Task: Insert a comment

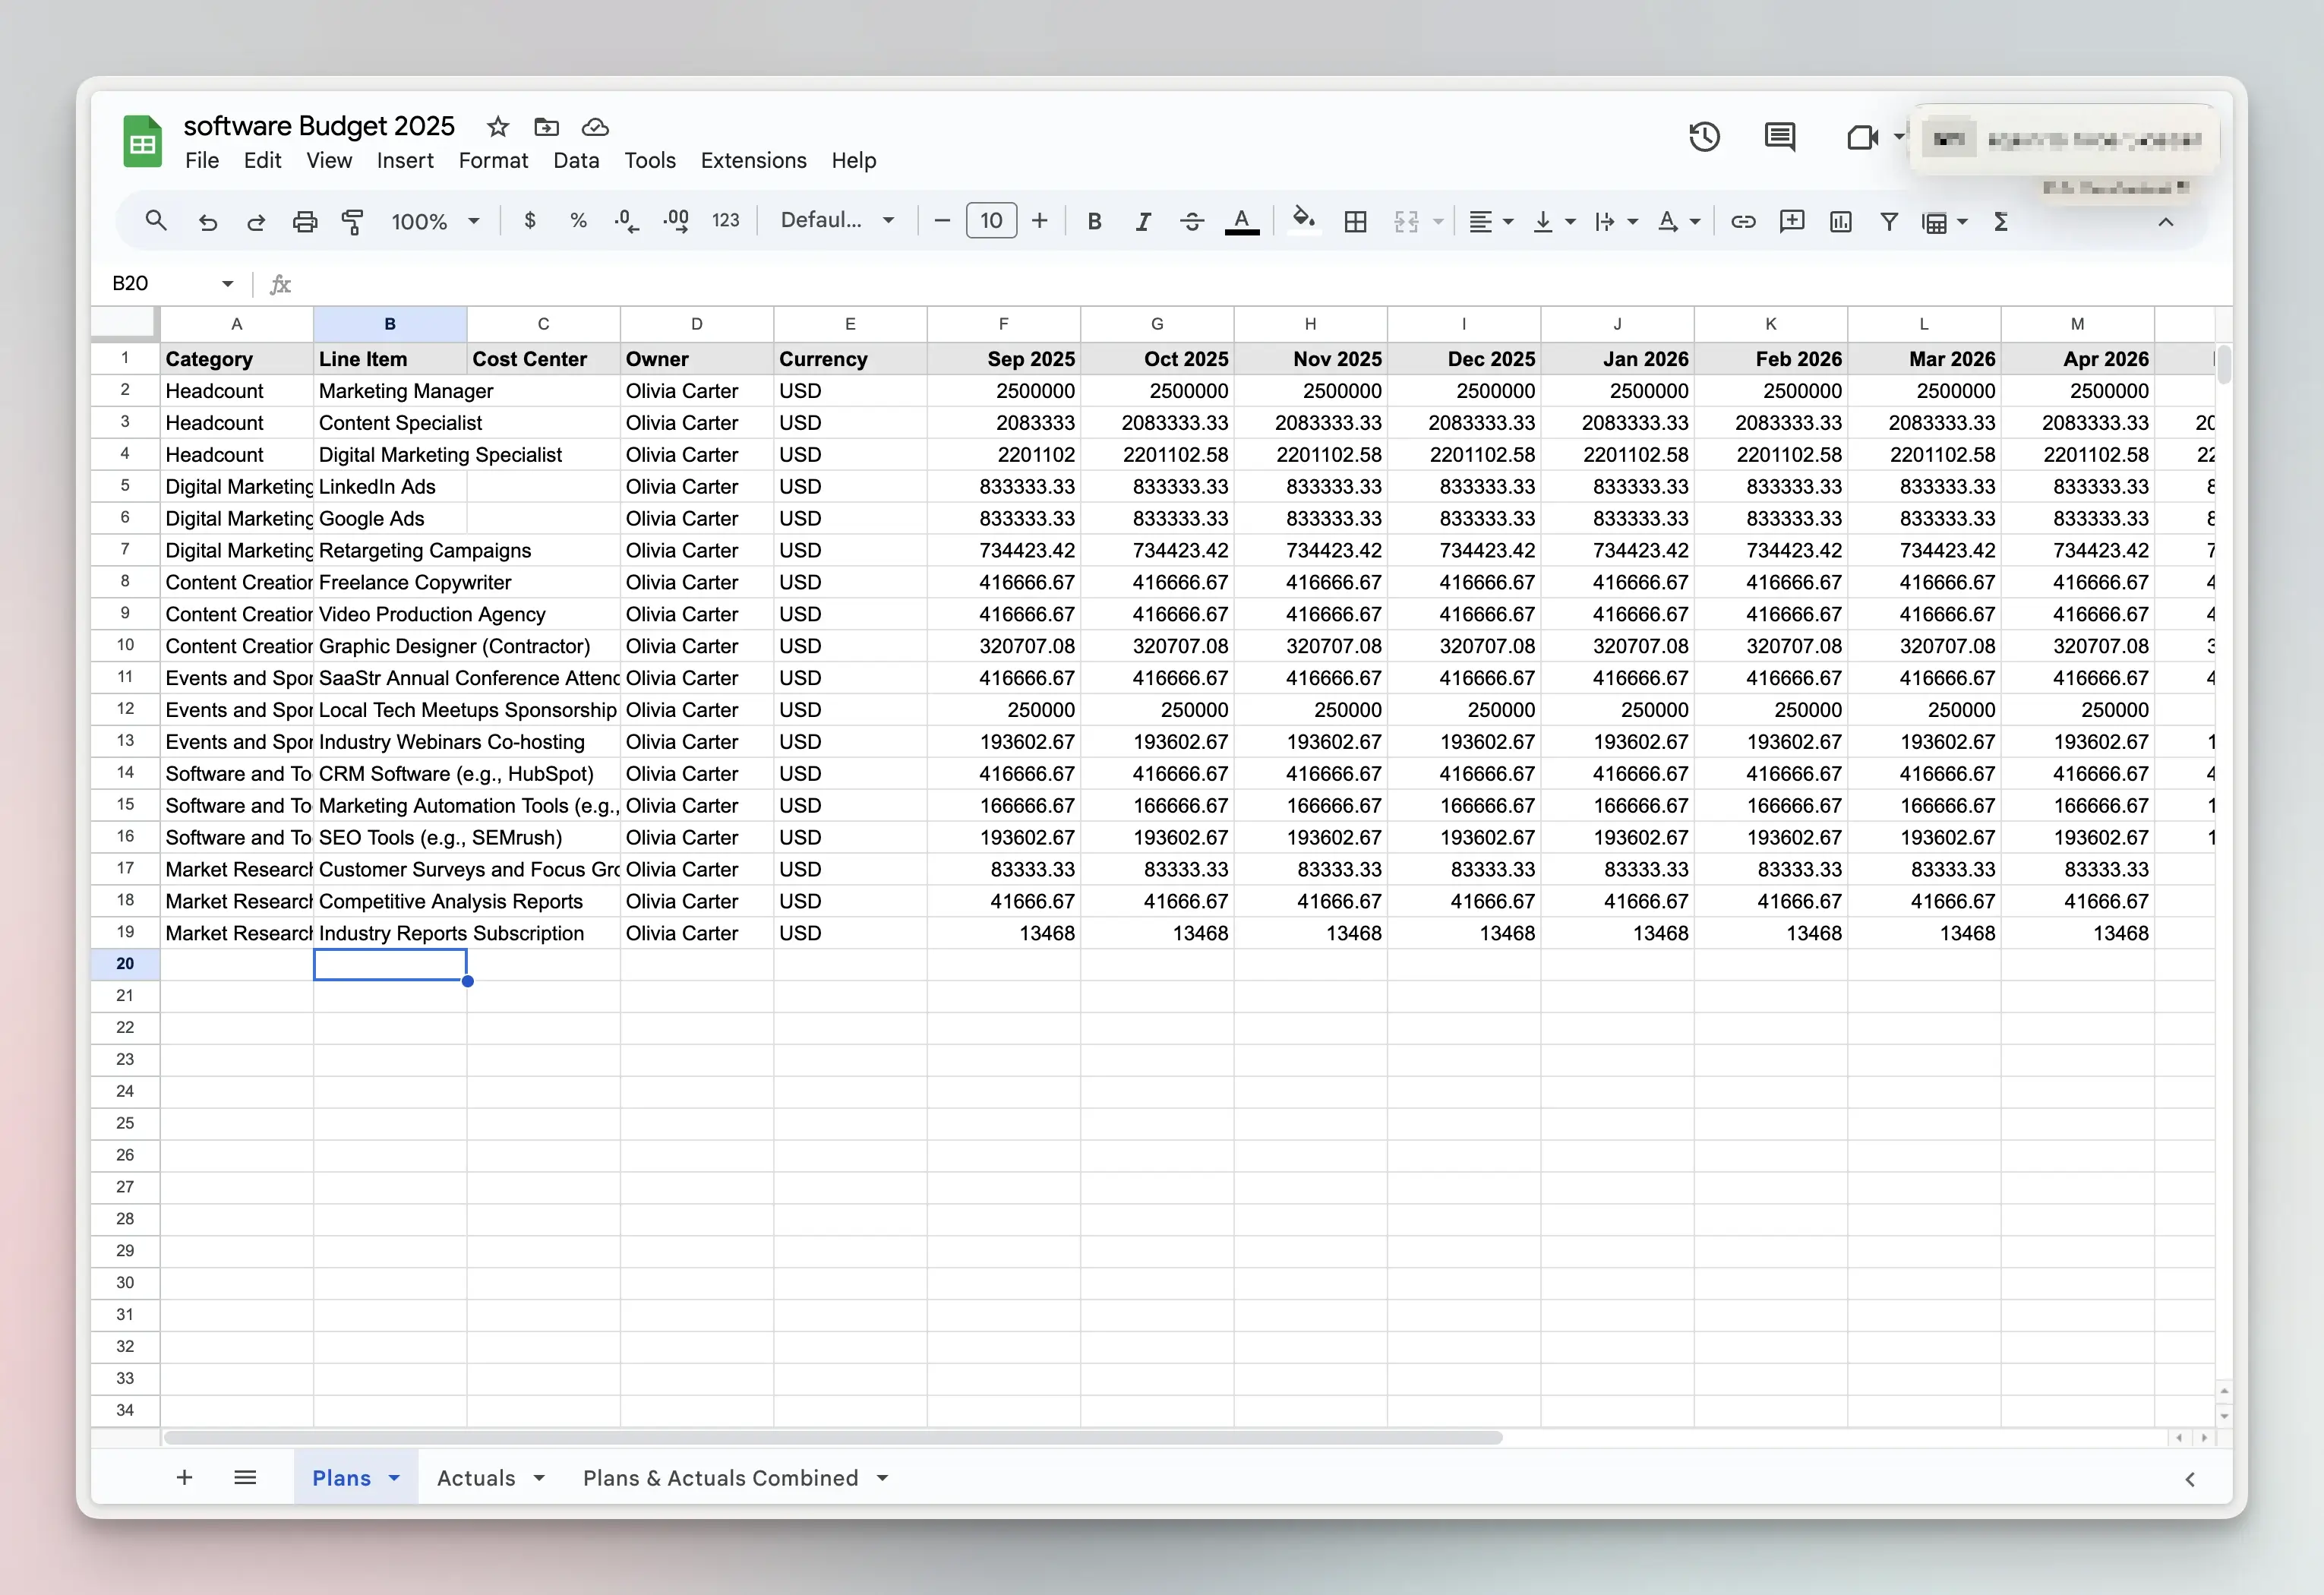Action: pos(1791,221)
